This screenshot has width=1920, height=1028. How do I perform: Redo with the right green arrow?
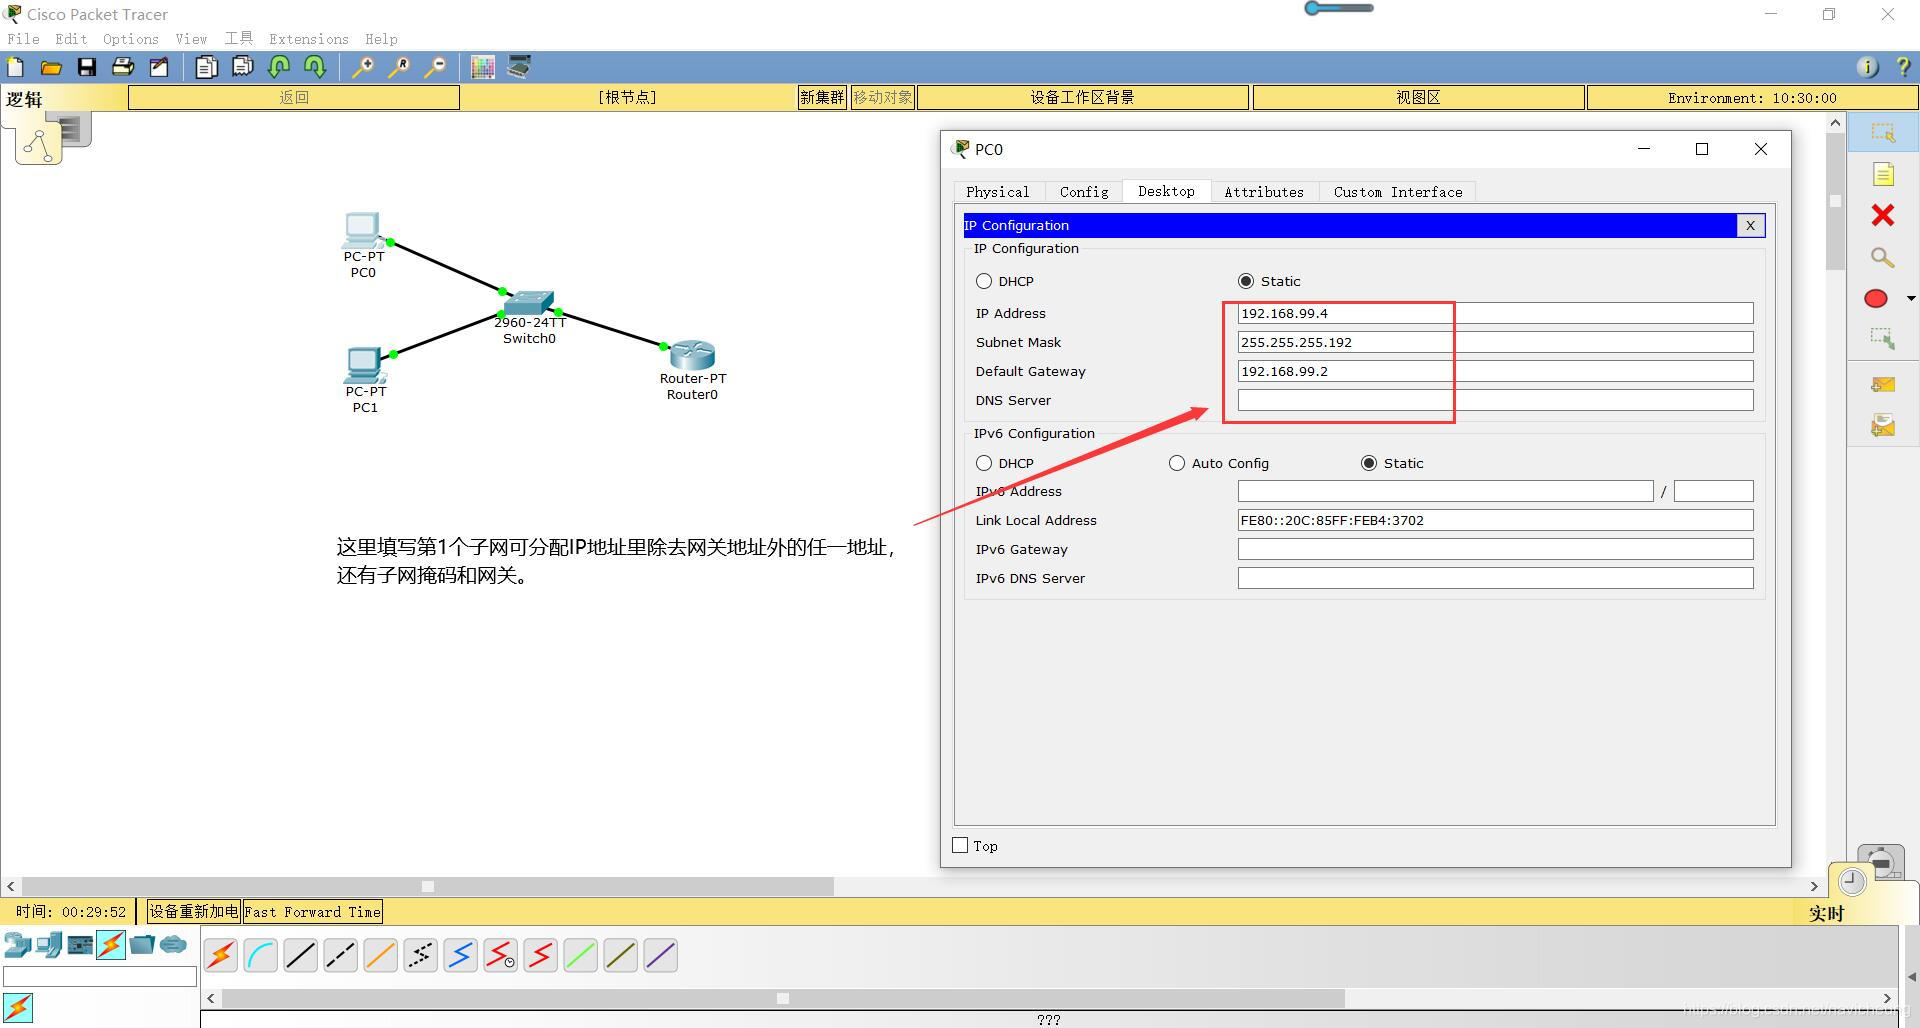[x=315, y=67]
